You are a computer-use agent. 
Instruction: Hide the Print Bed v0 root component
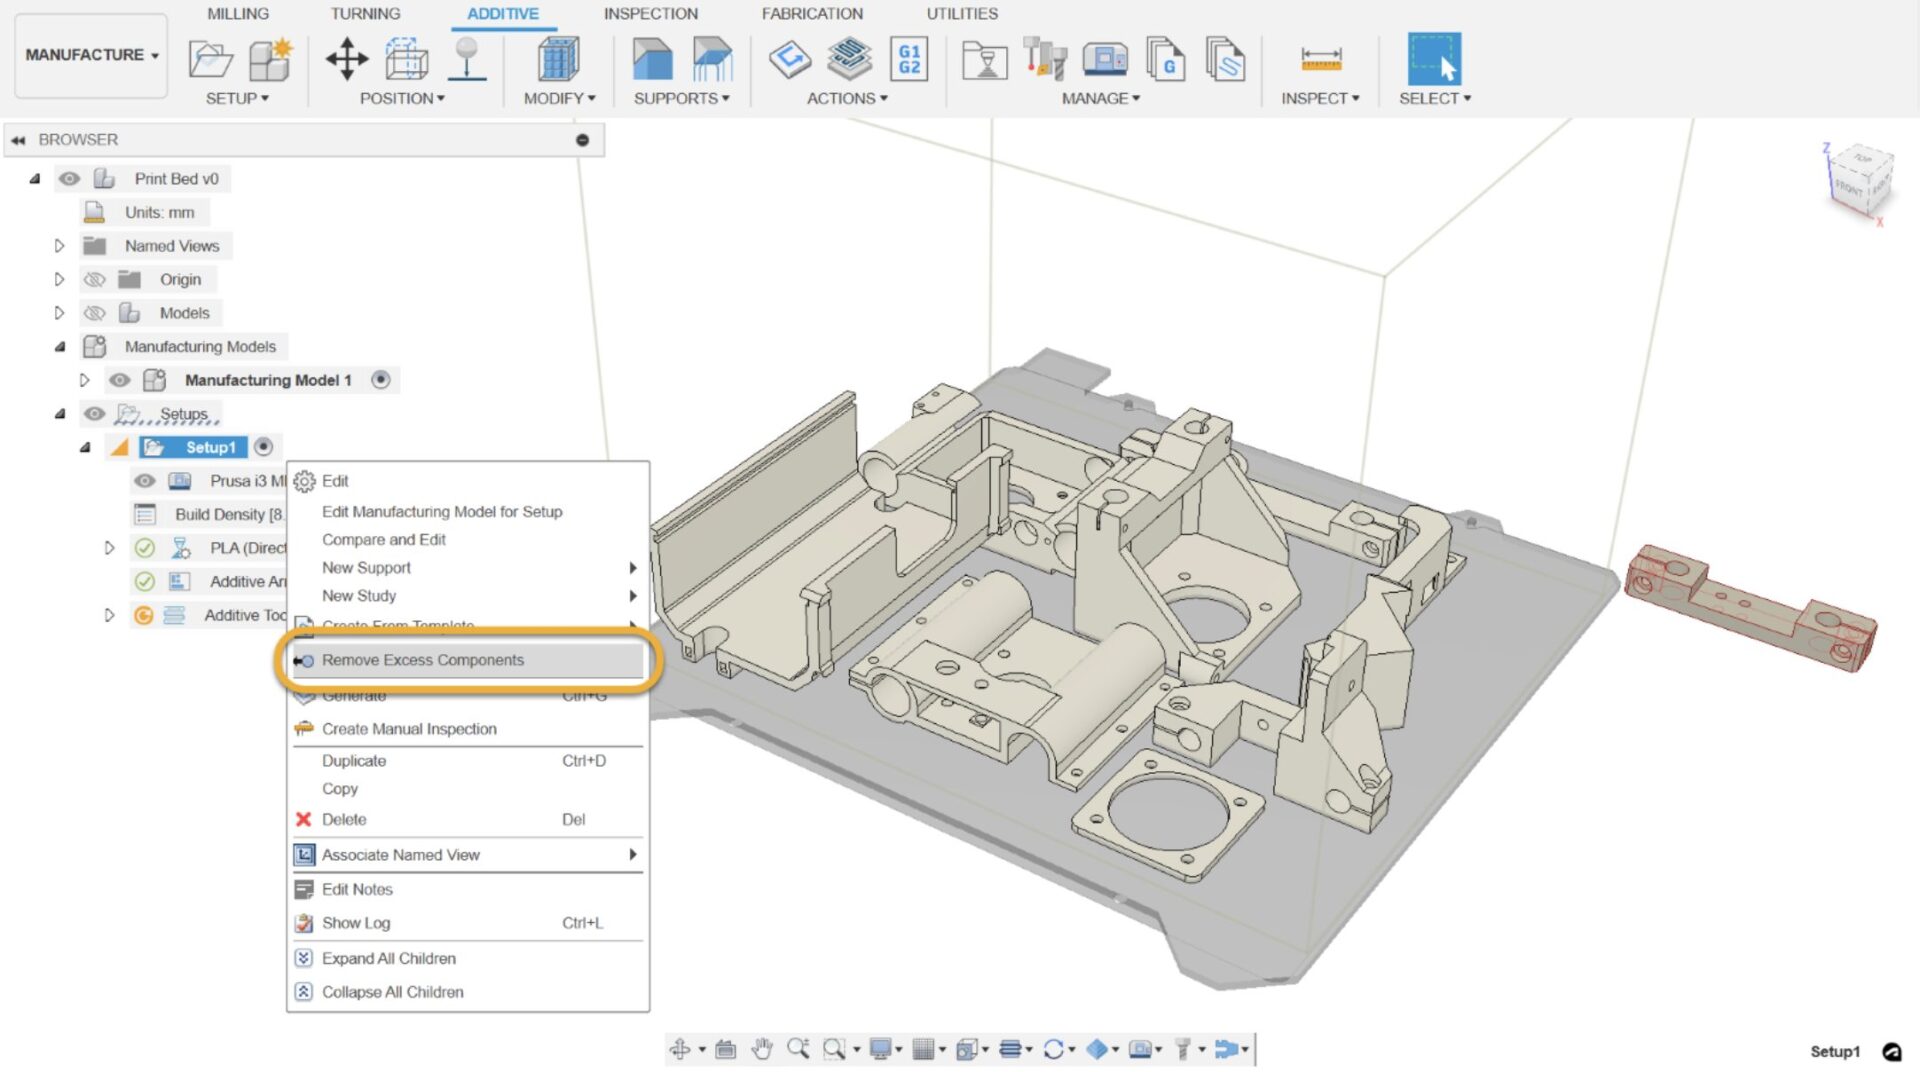click(69, 179)
